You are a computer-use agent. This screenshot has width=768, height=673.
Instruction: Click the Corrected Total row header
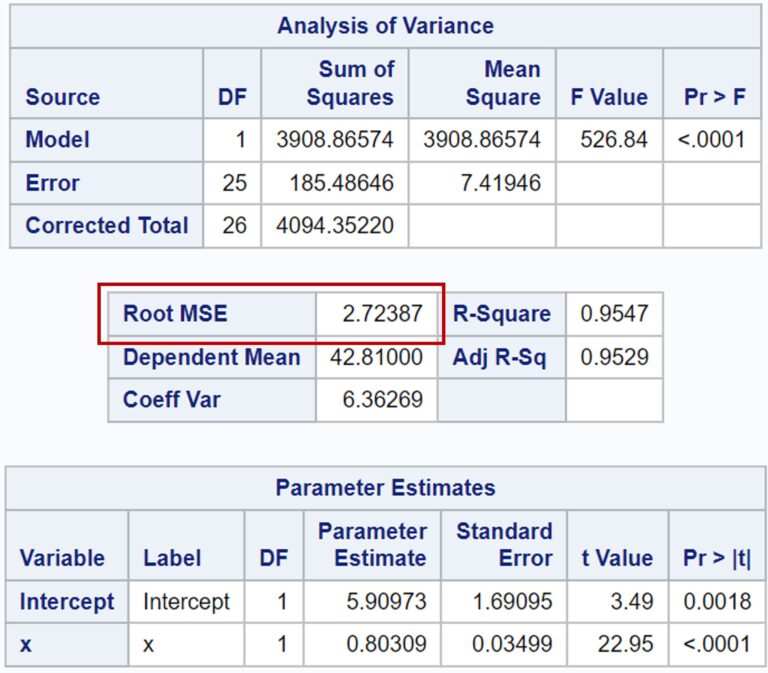click(x=106, y=226)
